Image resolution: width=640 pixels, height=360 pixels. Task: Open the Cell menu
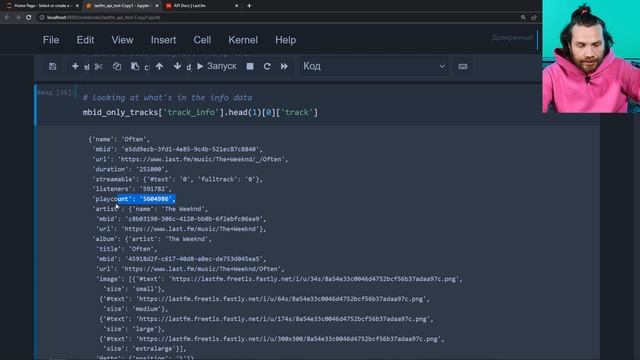pyautogui.click(x=202, y=40)
